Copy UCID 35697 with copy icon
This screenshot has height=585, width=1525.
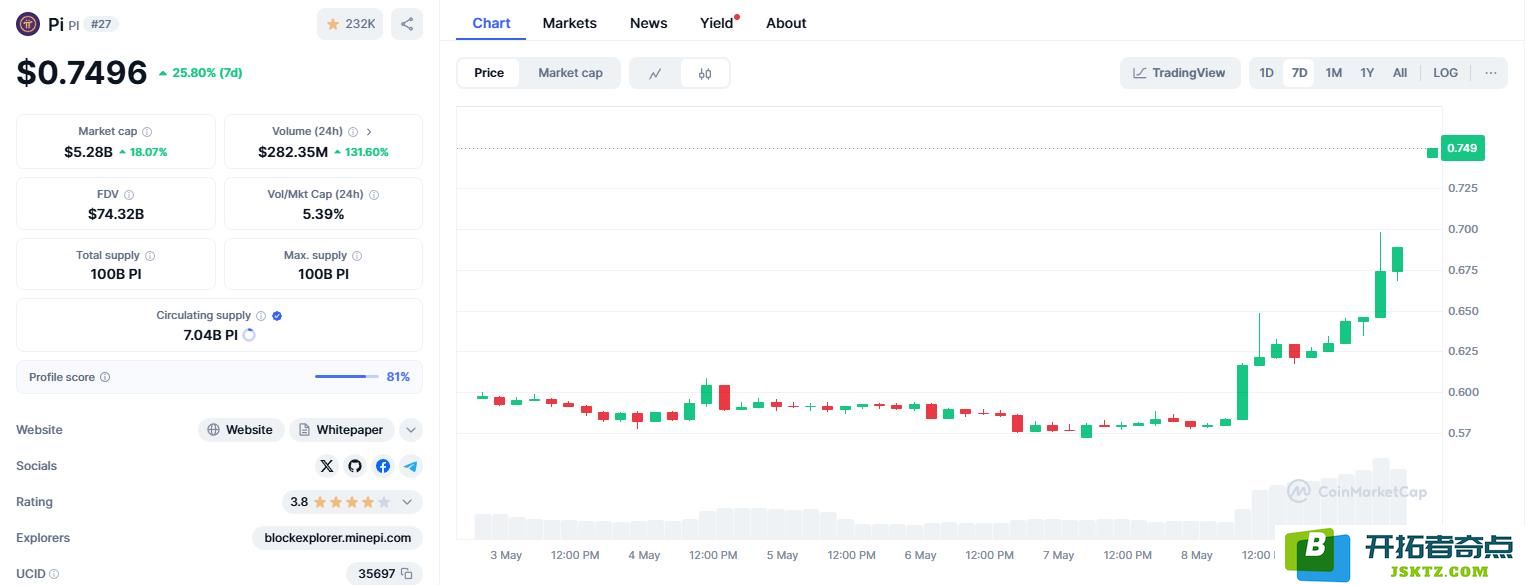(407, 574)
